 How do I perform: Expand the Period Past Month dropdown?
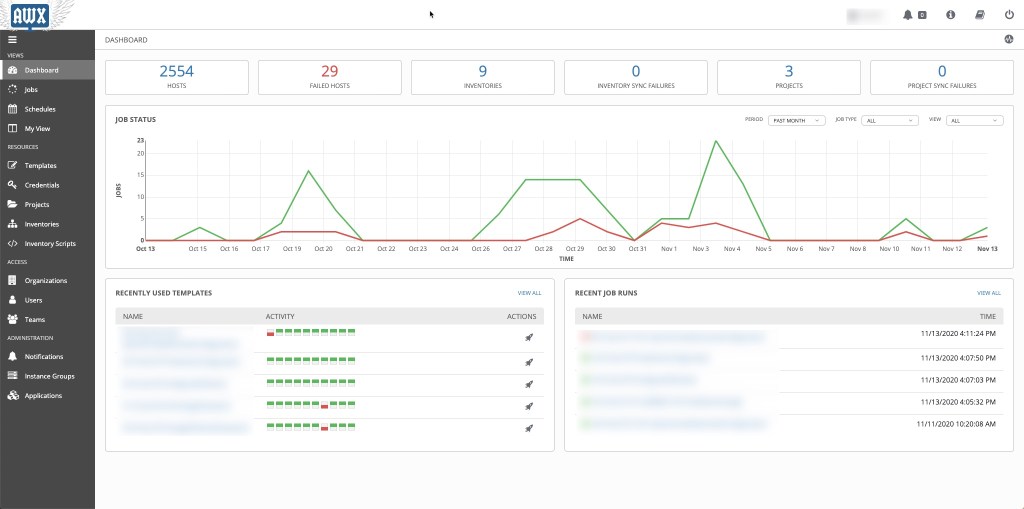(796, 120)
